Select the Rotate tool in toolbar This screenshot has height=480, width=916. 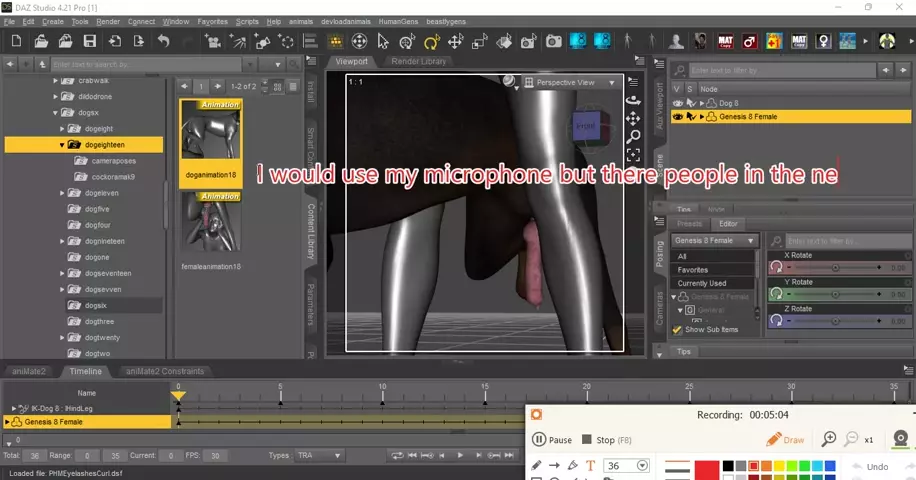click(432, 42)
